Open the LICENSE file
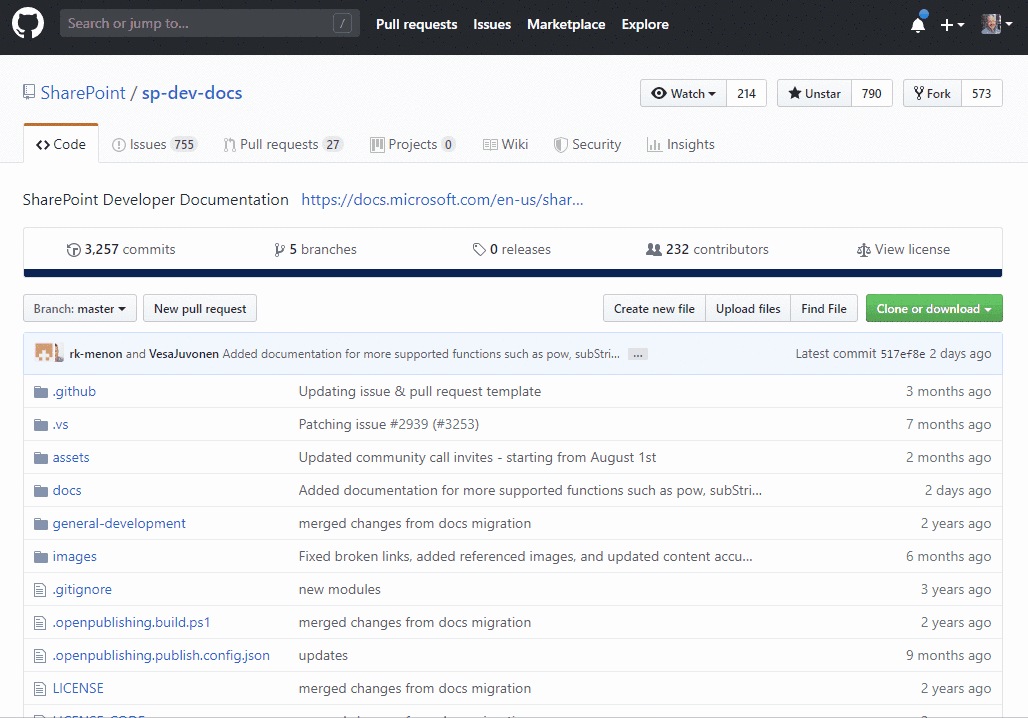This screenshot has height=718, width=1028. 78,688
